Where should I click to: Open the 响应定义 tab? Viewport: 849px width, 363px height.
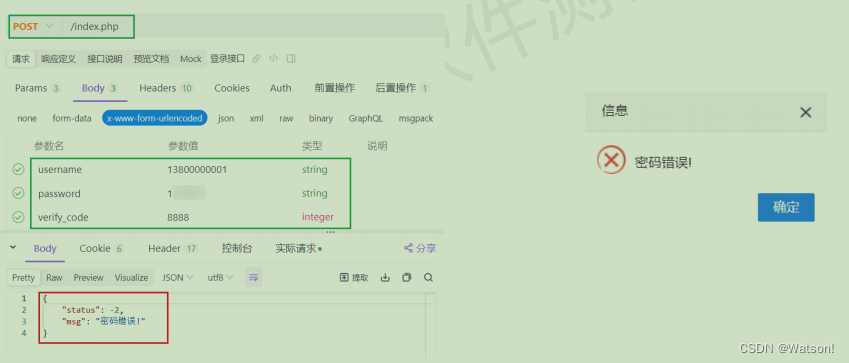58,59
